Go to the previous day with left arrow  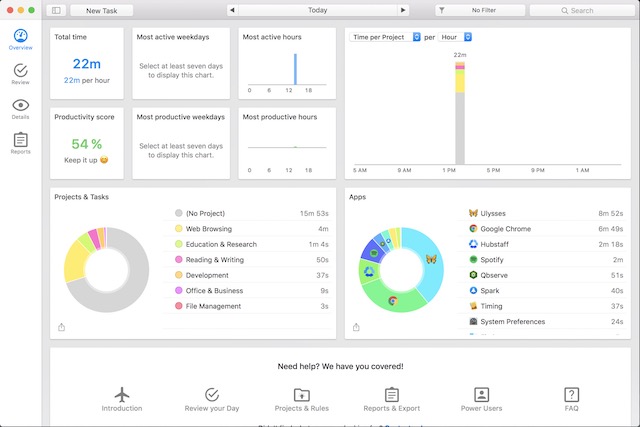tap(232, 10)
